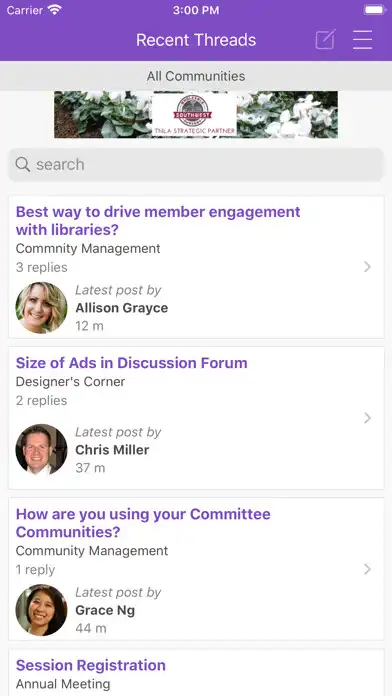The width and height of the screenshot is (392, 696).
Task: Open Grace Ng's profile photo
Action: (x=41, y=610)
